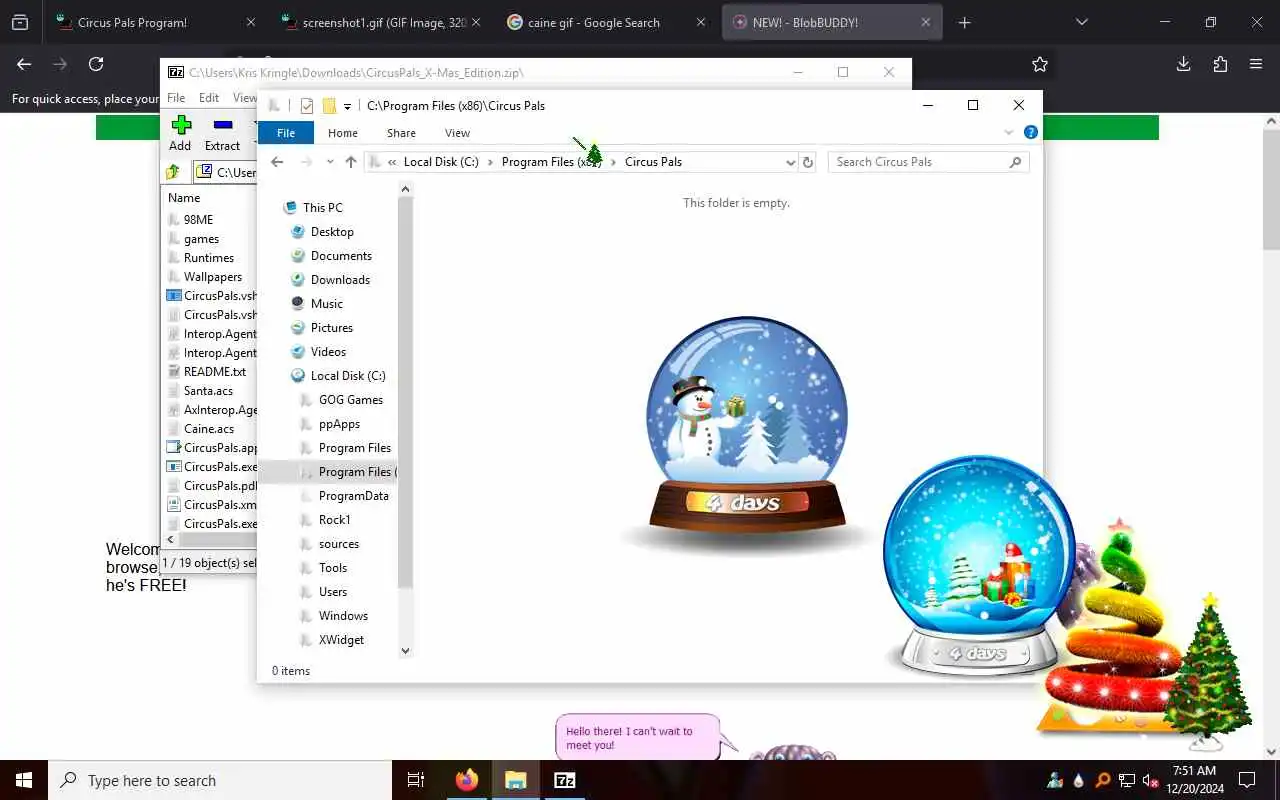Select Downloads in the navigation pane

point(340,280)
